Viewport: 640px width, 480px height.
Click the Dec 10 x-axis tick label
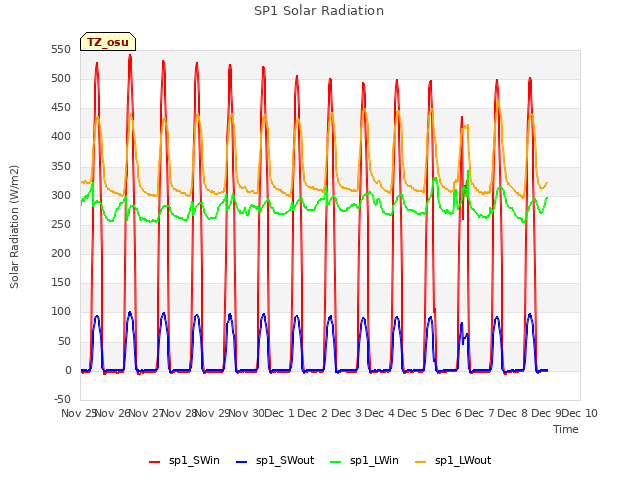tap(580, 413)
